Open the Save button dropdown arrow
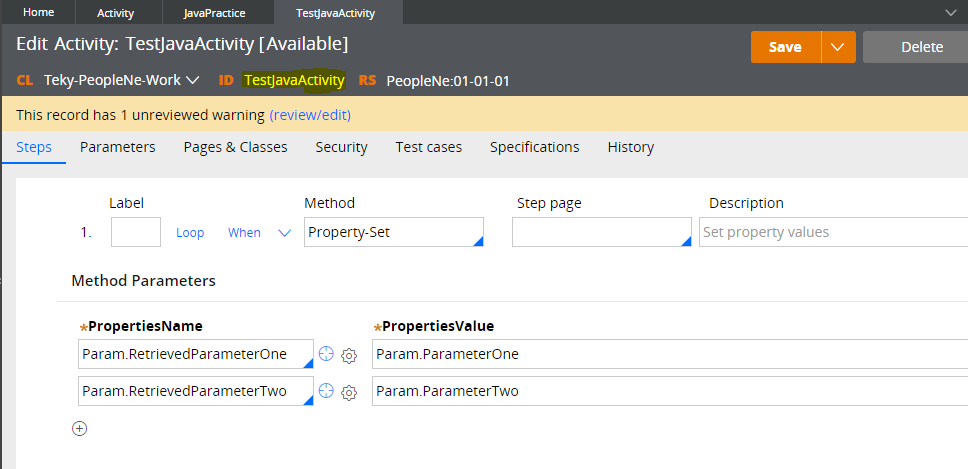The height and width of the screenshot is (469, 968). [x=838, y=47]
